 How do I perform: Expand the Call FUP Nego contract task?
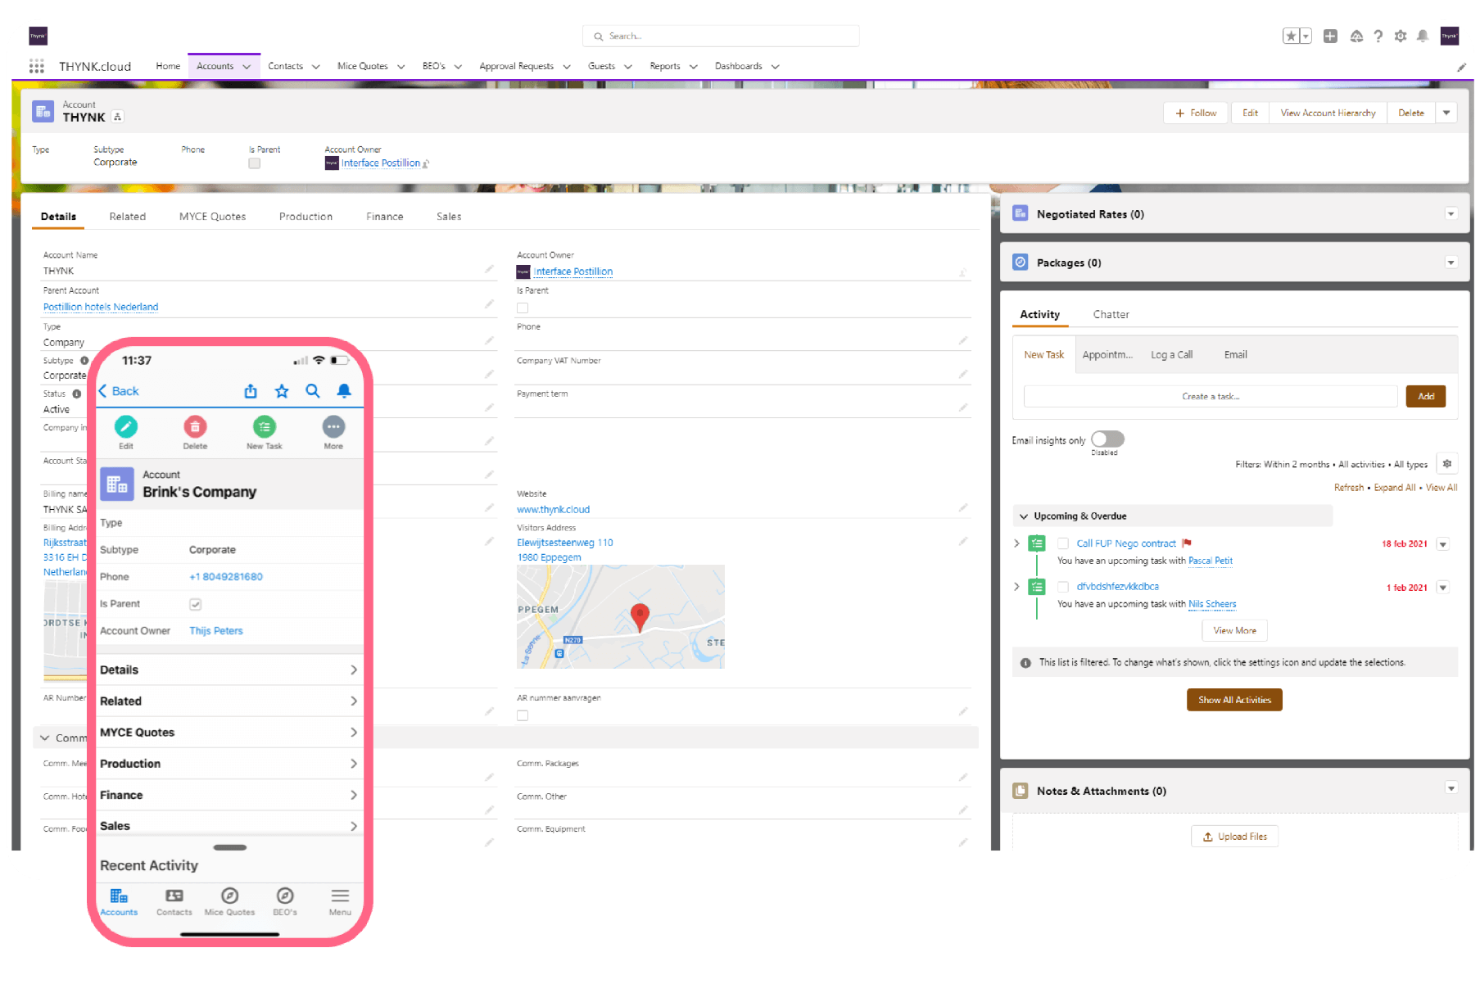(1017, 544)
